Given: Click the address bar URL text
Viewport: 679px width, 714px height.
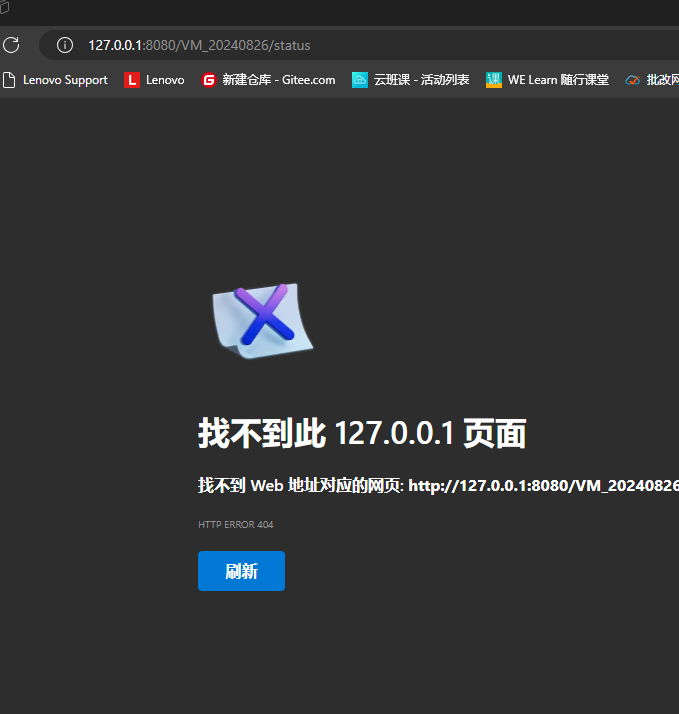Looking at the screenshot, I should tap(199, 46).
